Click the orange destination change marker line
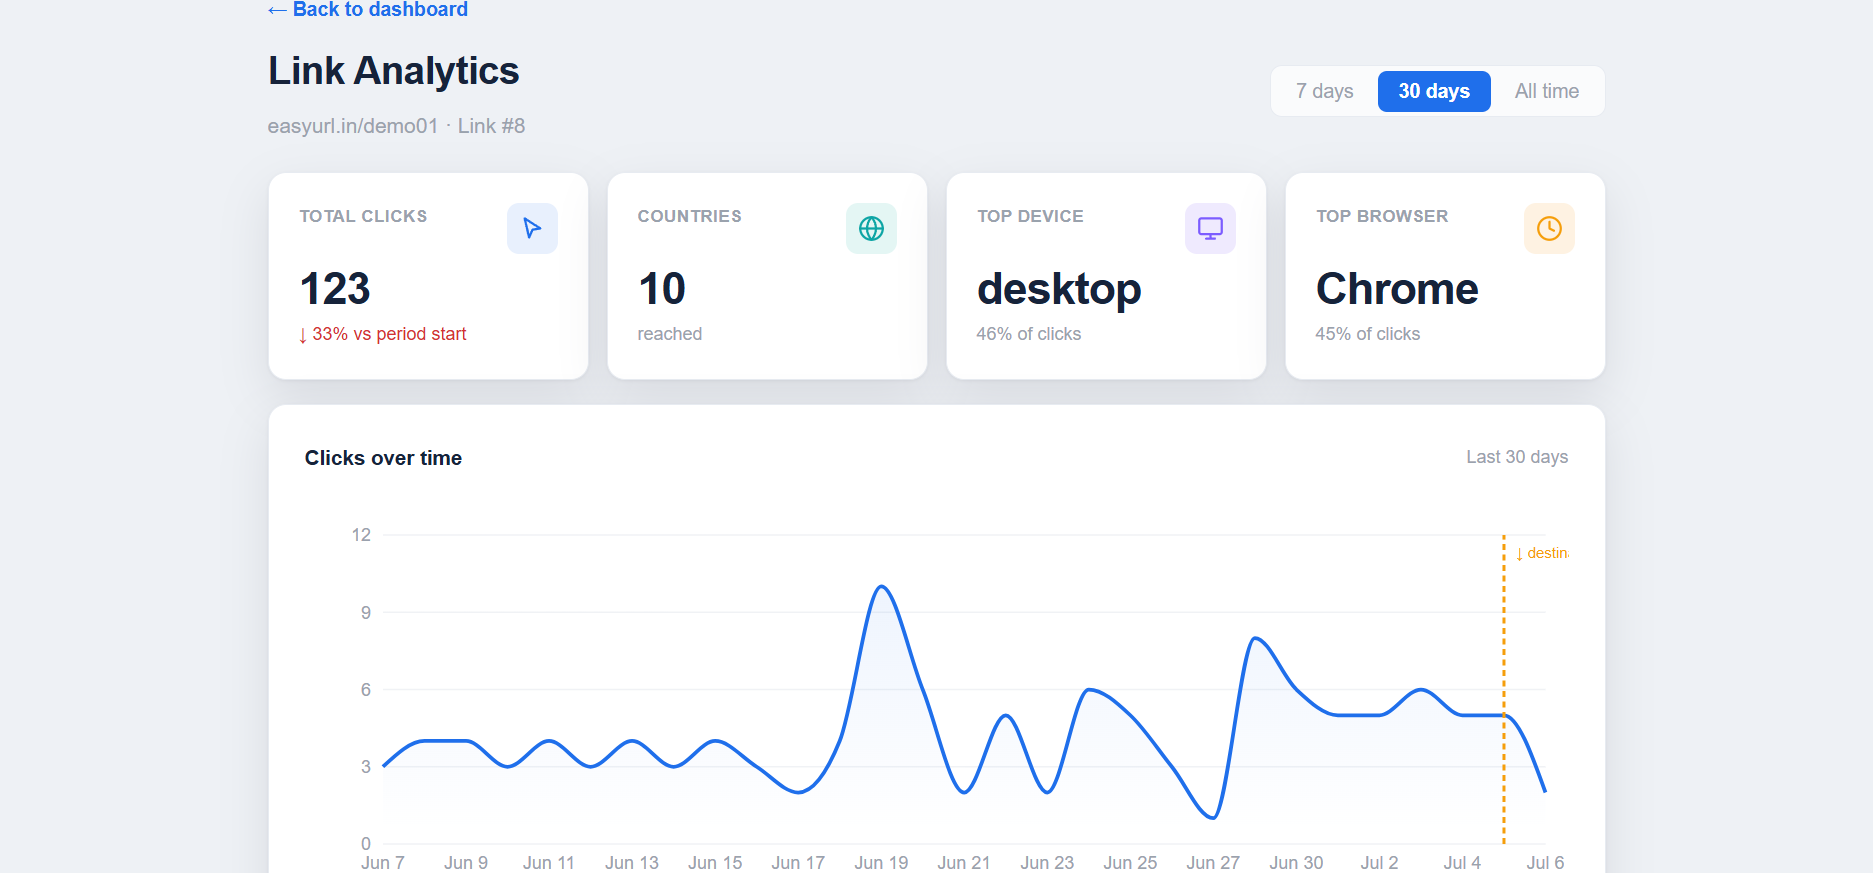 tap(1503, 690)
